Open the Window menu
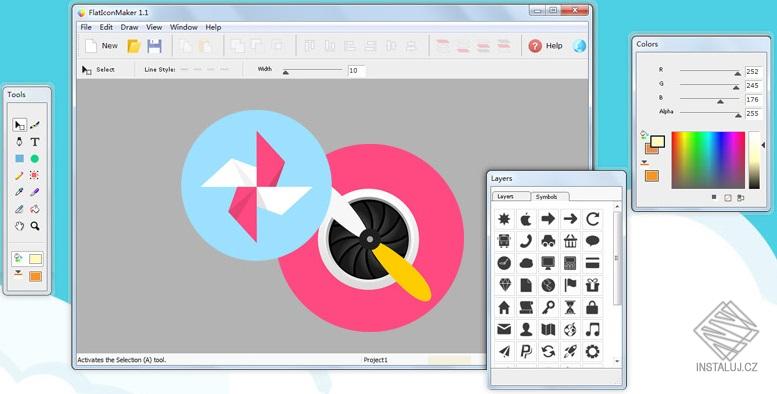Viewport: 777px width, 394px height. click(x=183, y=27)
